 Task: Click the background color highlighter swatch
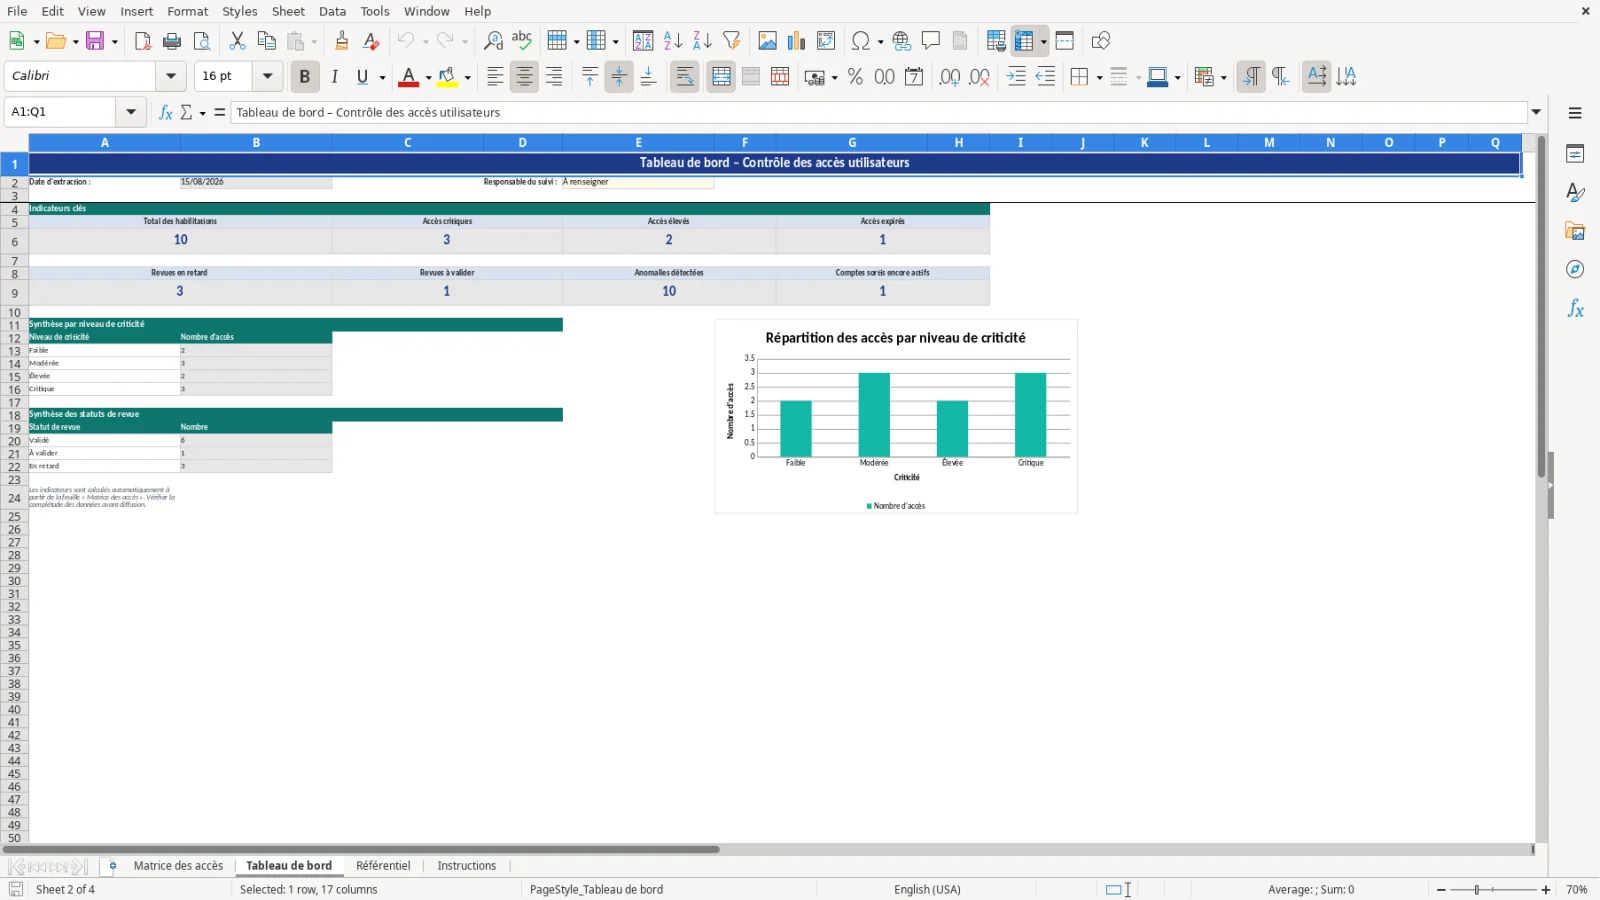click(x=447, y=77)
